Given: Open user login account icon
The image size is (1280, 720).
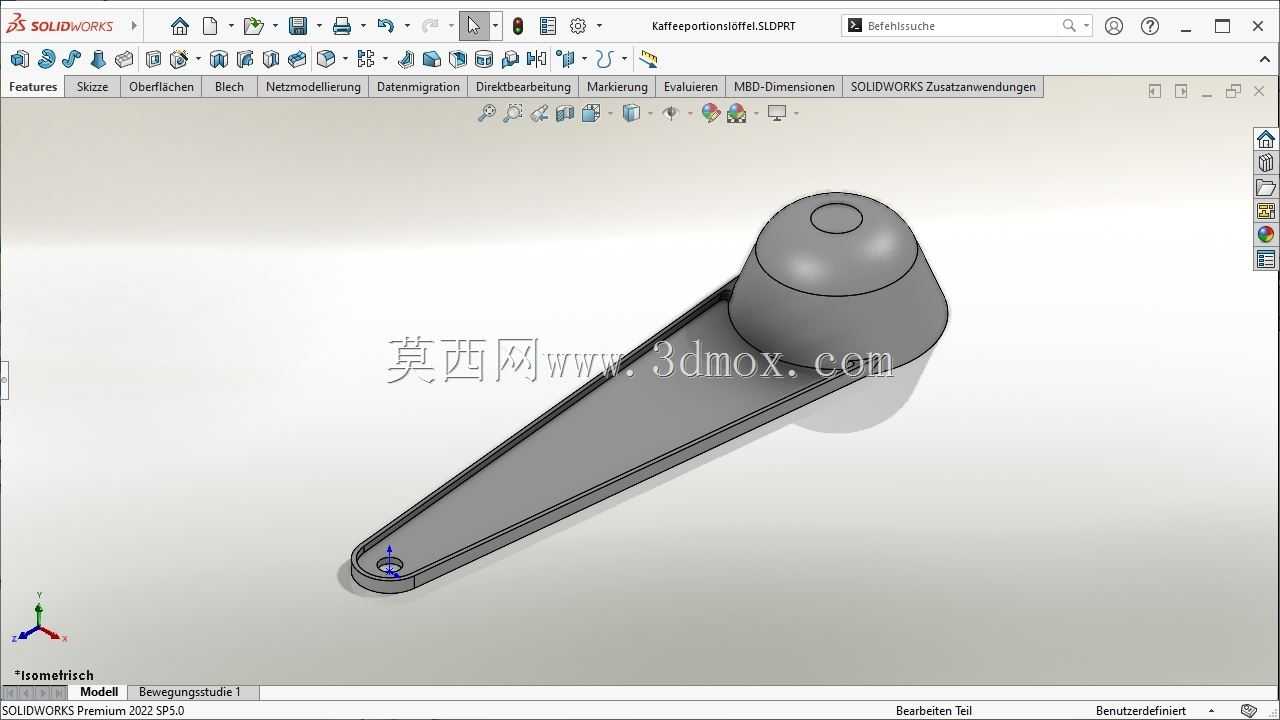Looking at the screenshot, I should (x=1114, y=26).
